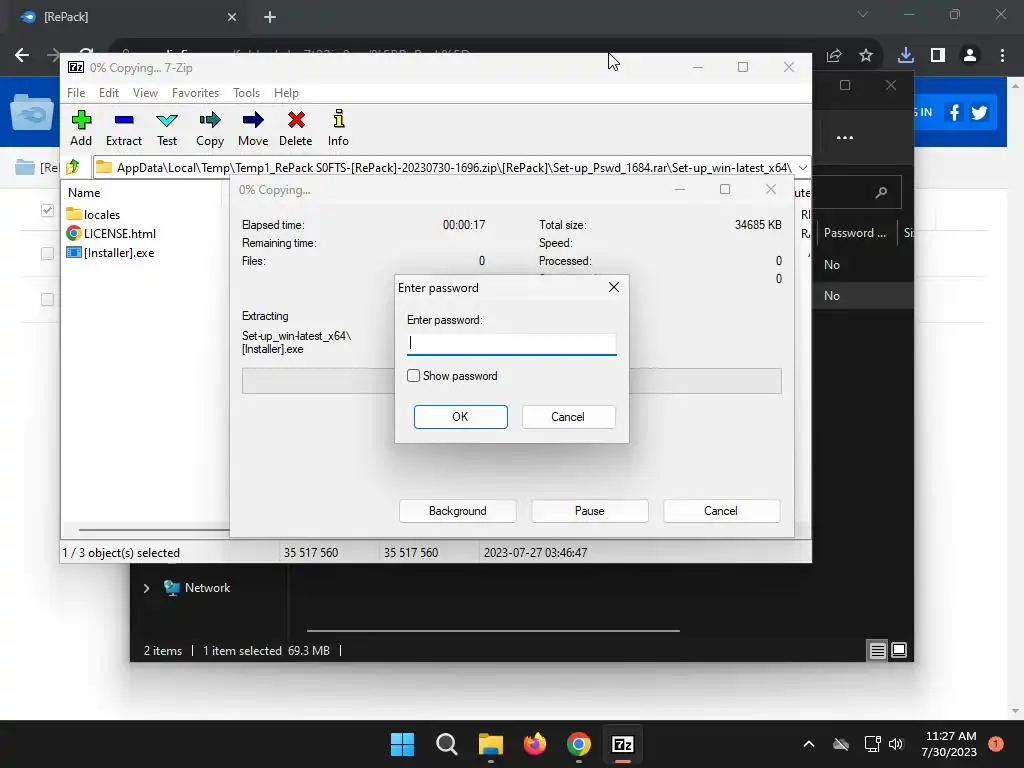The image size is (1024, 768).
Task: Open the Tools menu
Action: [x=246, y=93]
